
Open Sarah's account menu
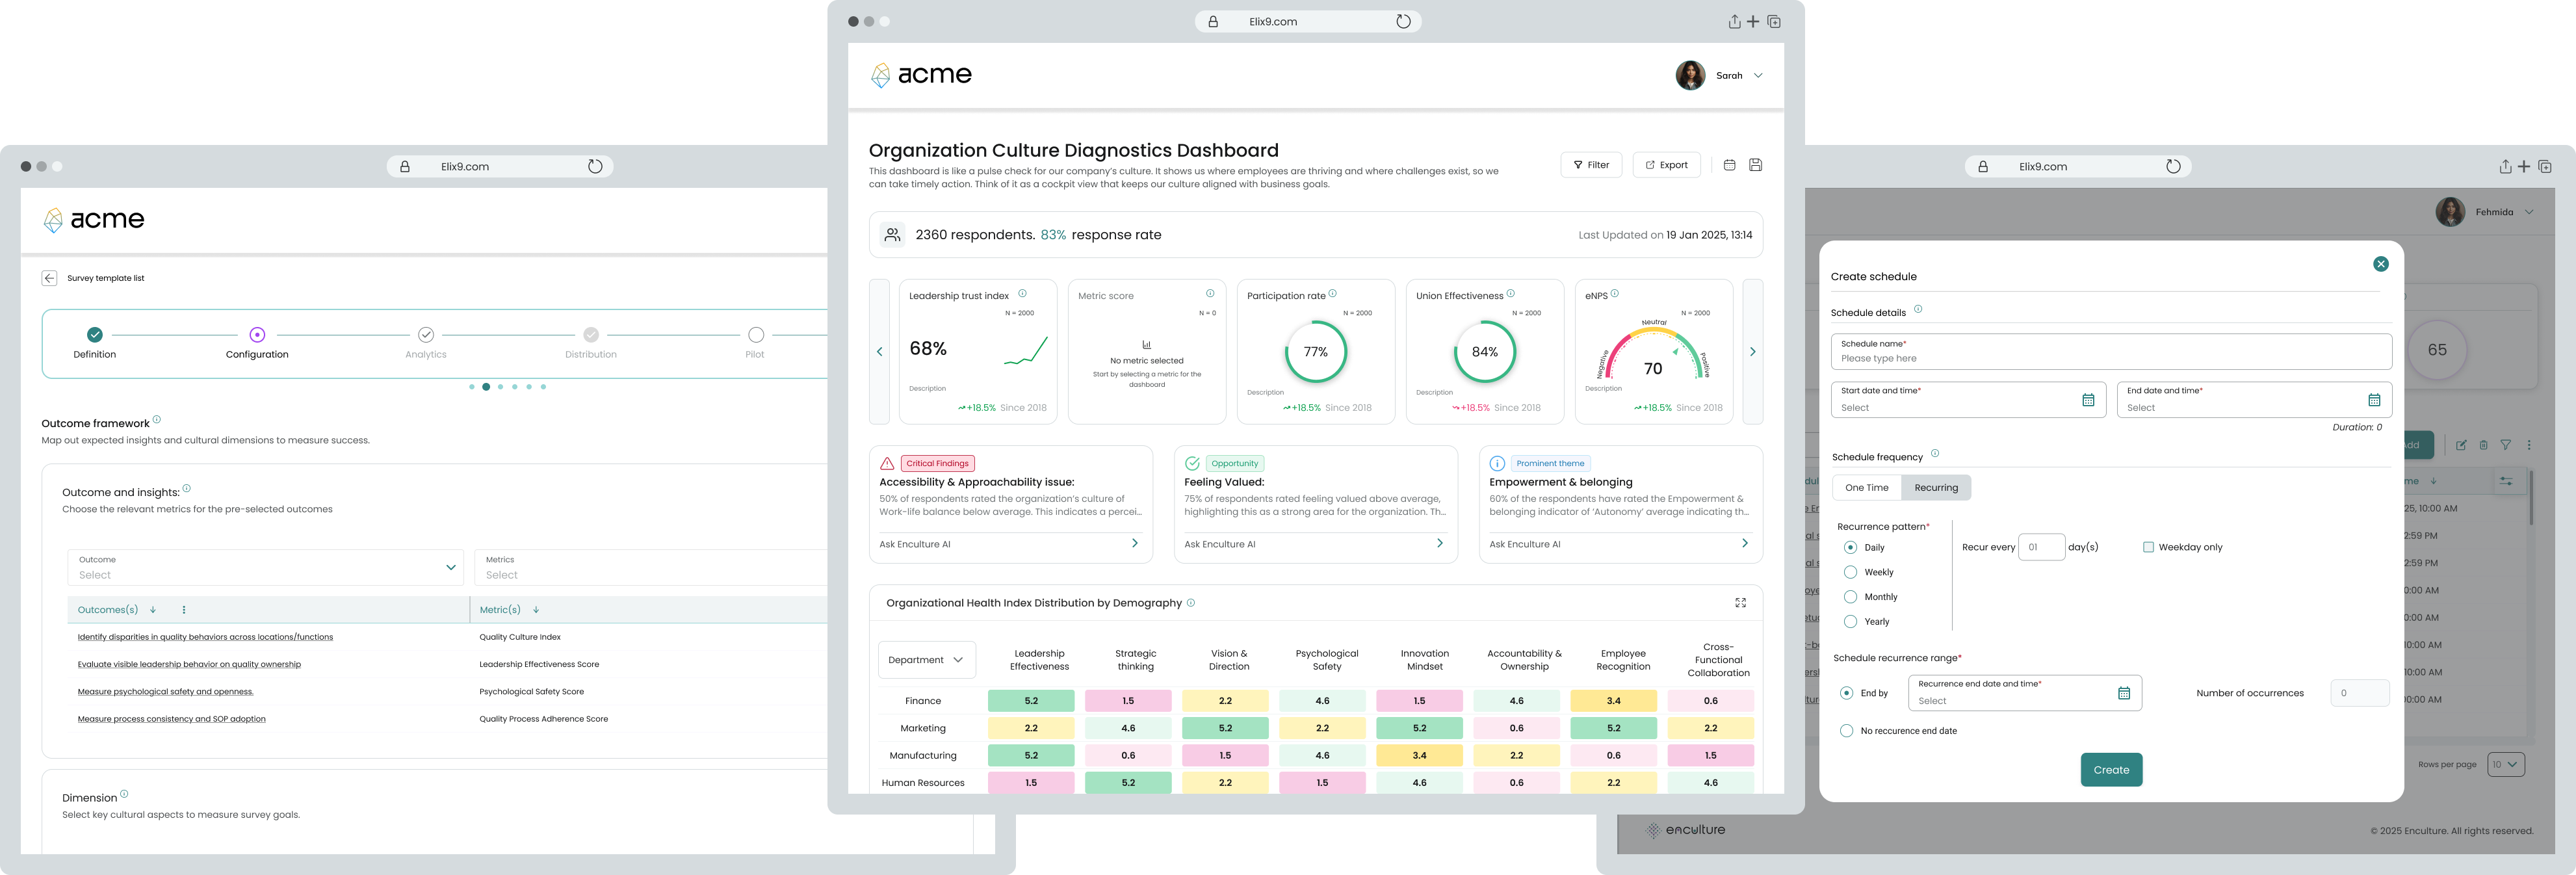[1740, 75]
